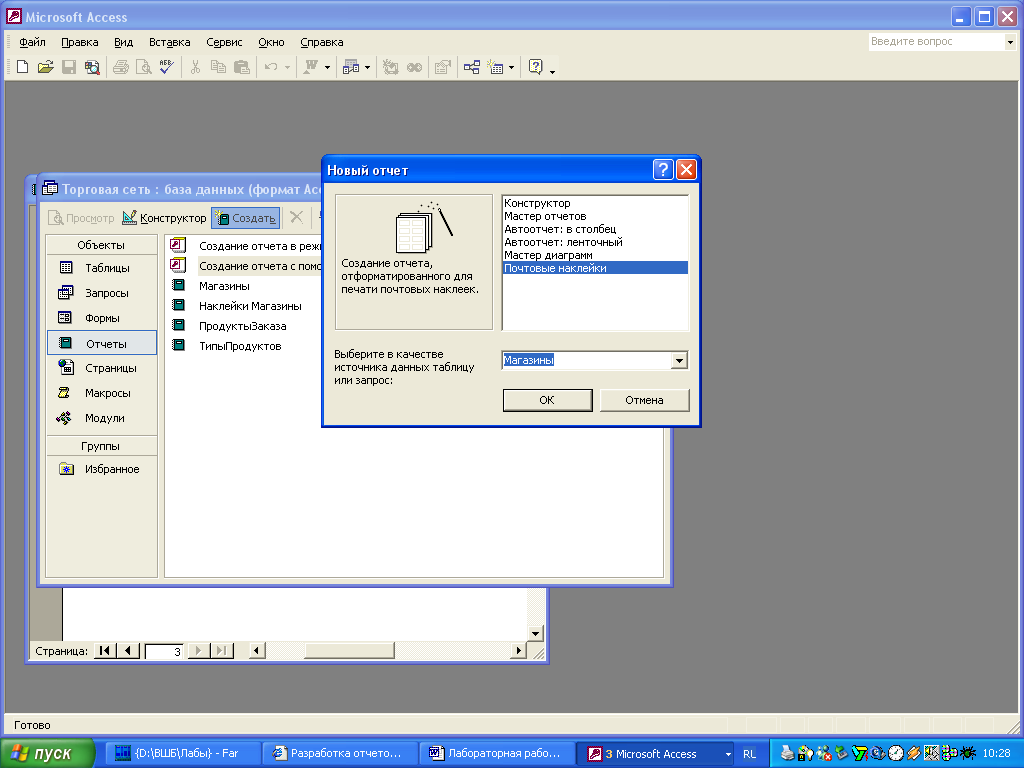Open the Избранное group
Image resolution: width=1024 pixels, height=768 pixels.
[x=102, y=469]
